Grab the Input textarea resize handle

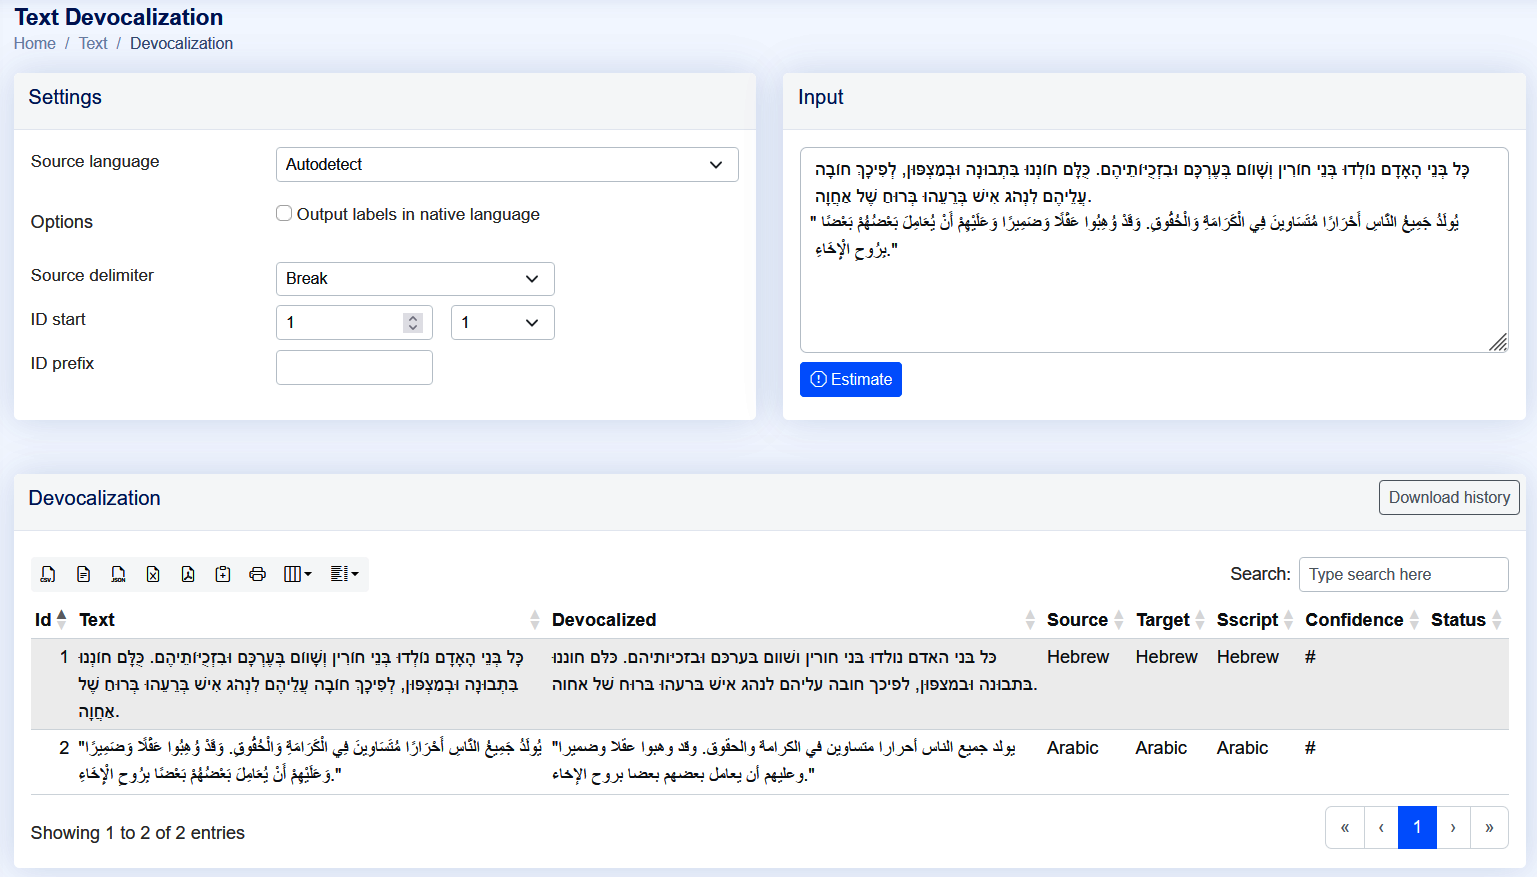(x=1498, y=343)
